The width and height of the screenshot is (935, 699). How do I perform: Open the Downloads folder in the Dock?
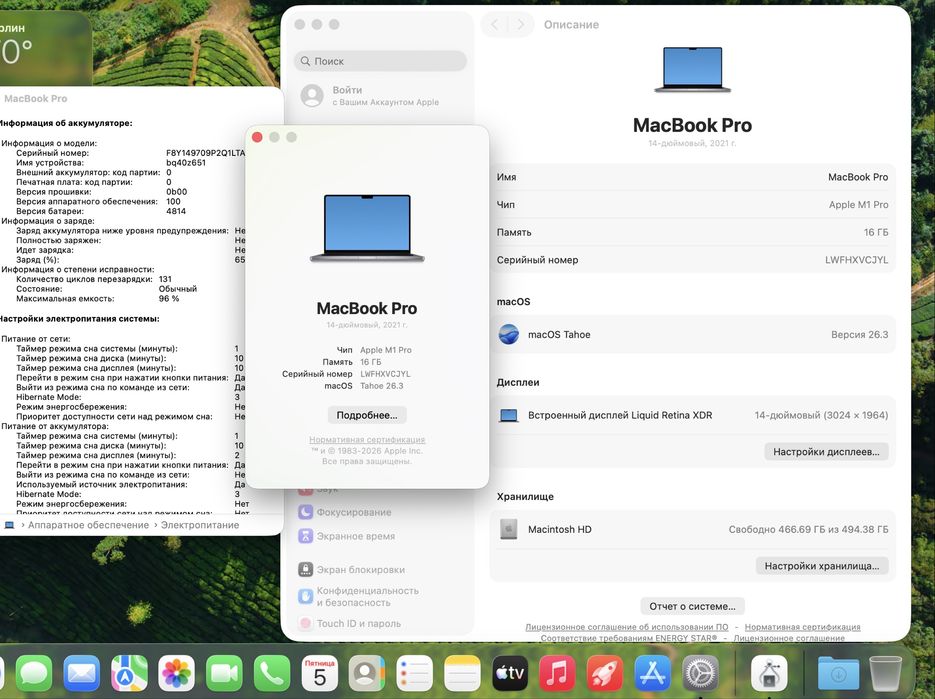click(838, 673)
